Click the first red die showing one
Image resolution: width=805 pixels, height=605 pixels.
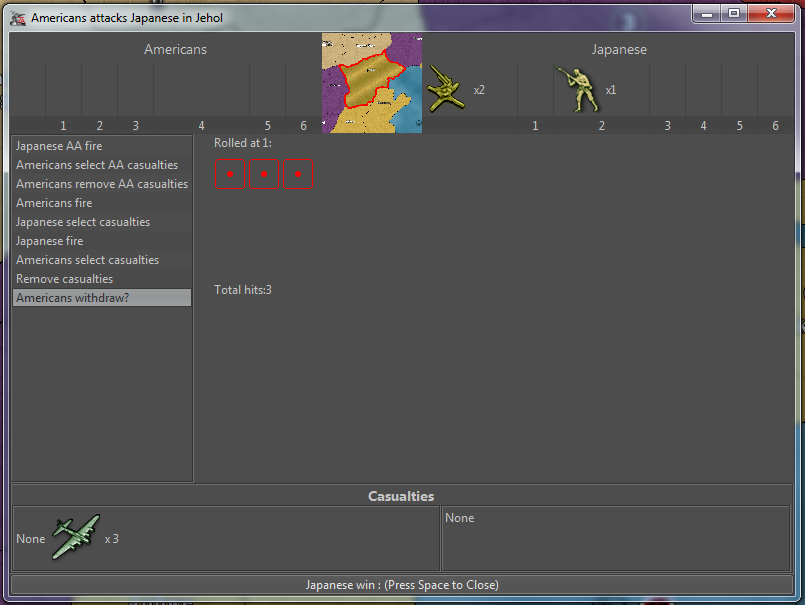coord(230,174)
